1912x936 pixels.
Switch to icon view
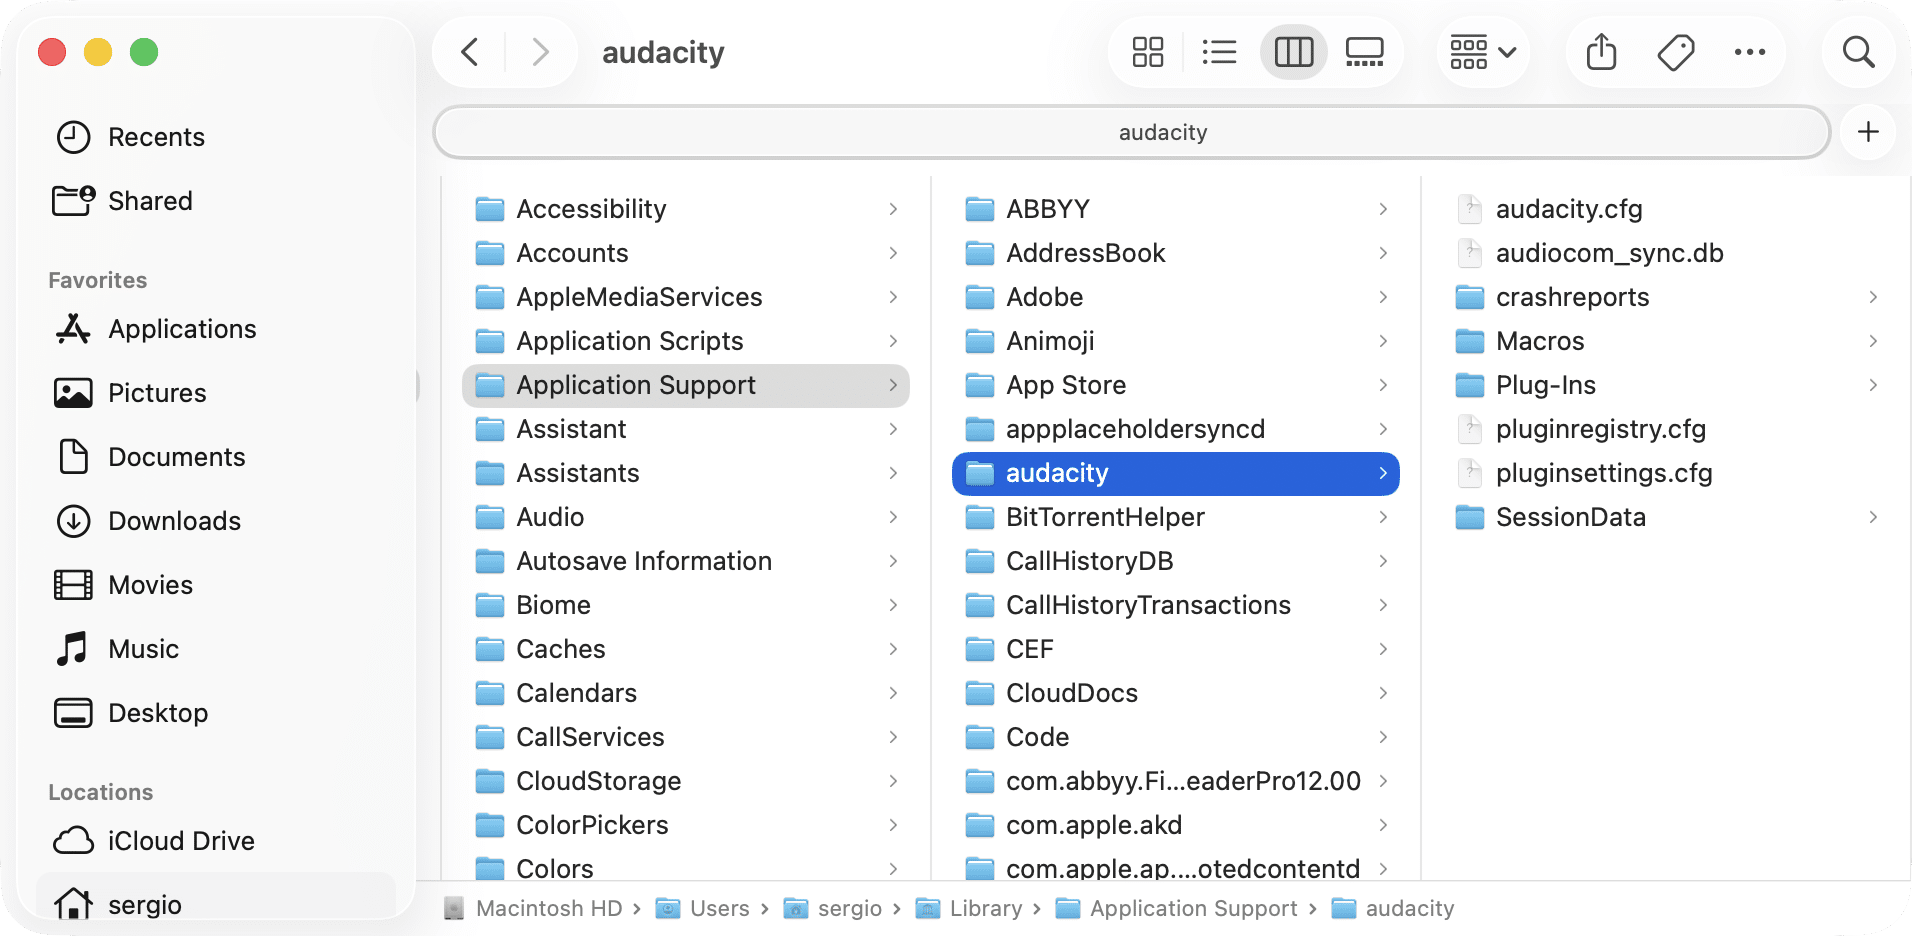tap(1147, 52)
